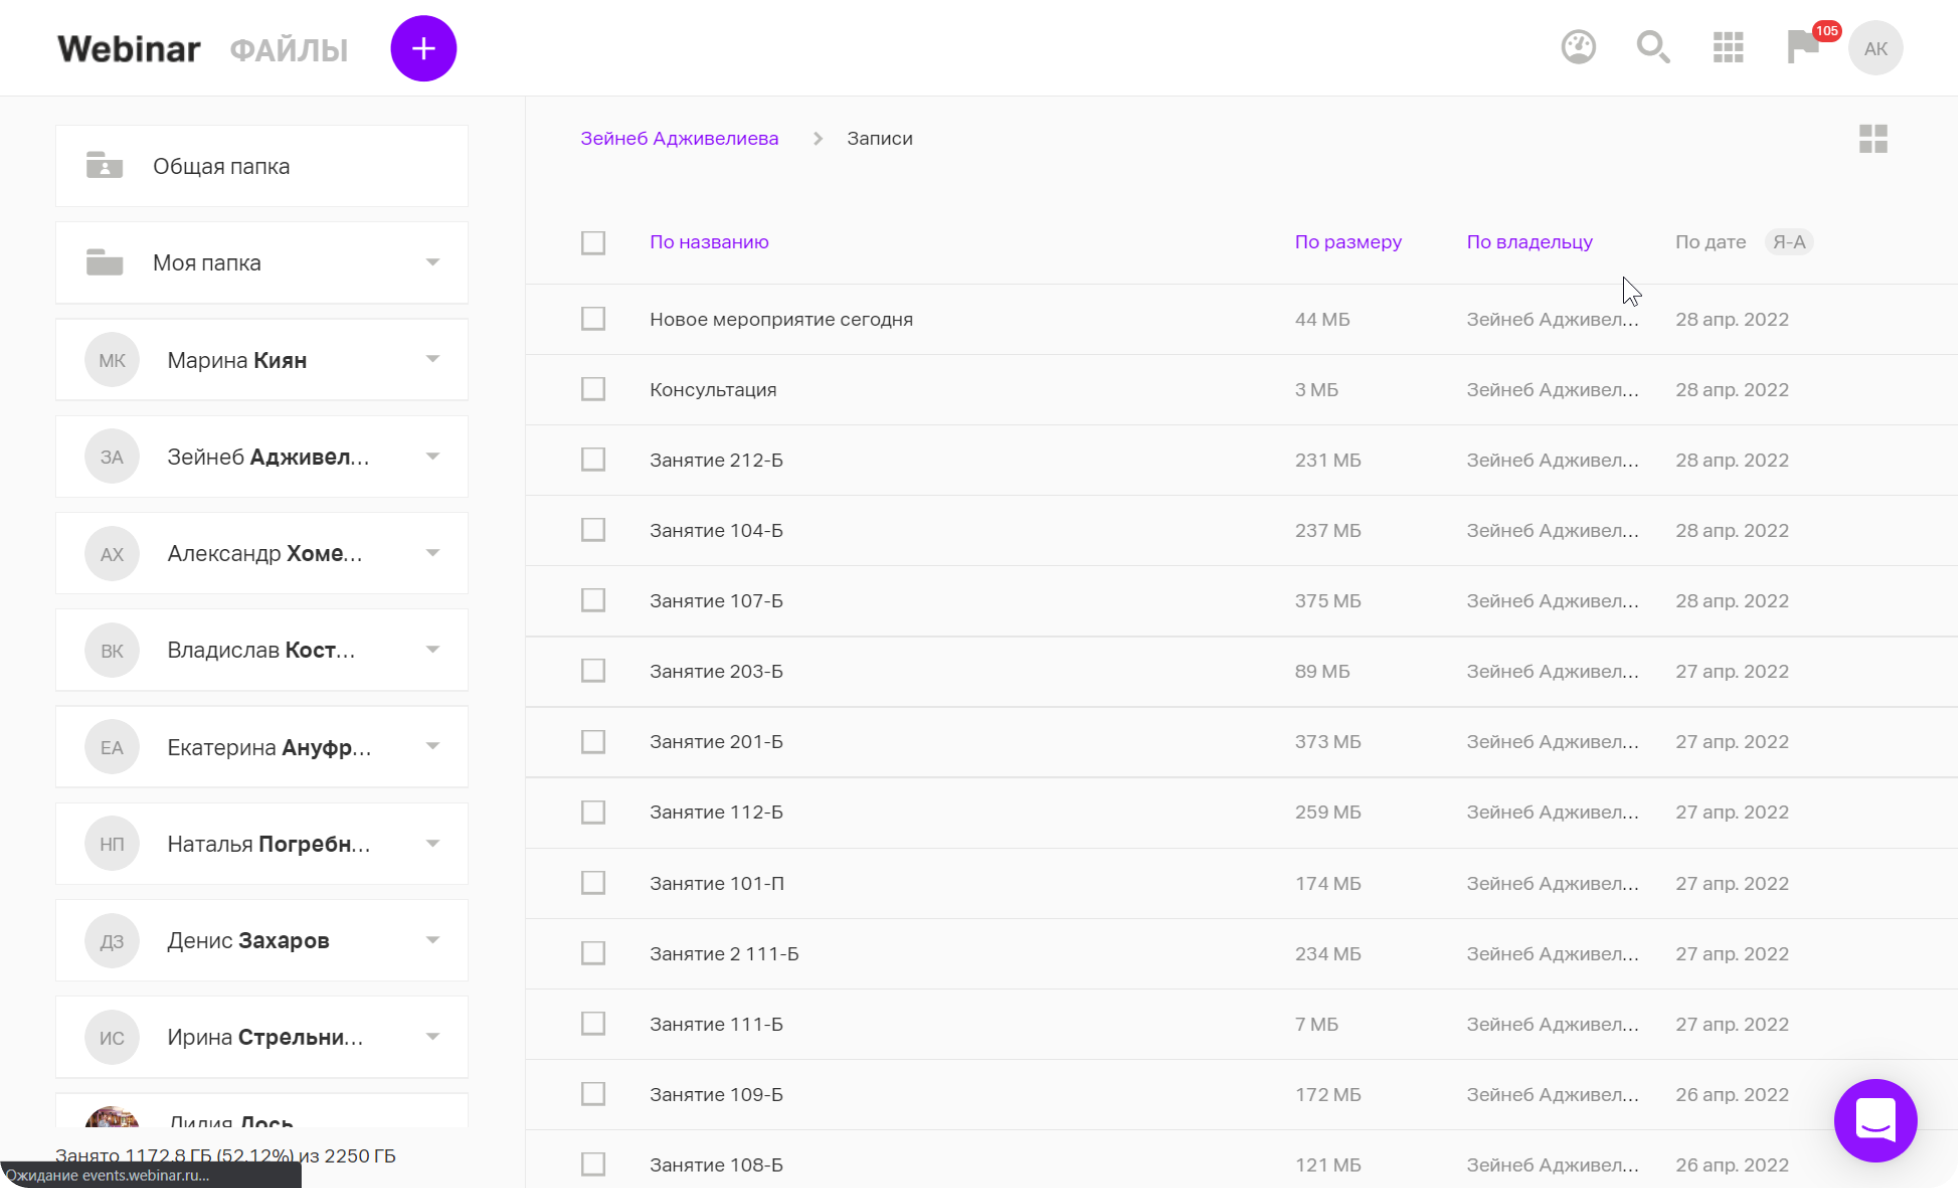Open the AK user profile avatar
The width and height of the screenshot is (1958, 1188).
[x=1875, y=48]
